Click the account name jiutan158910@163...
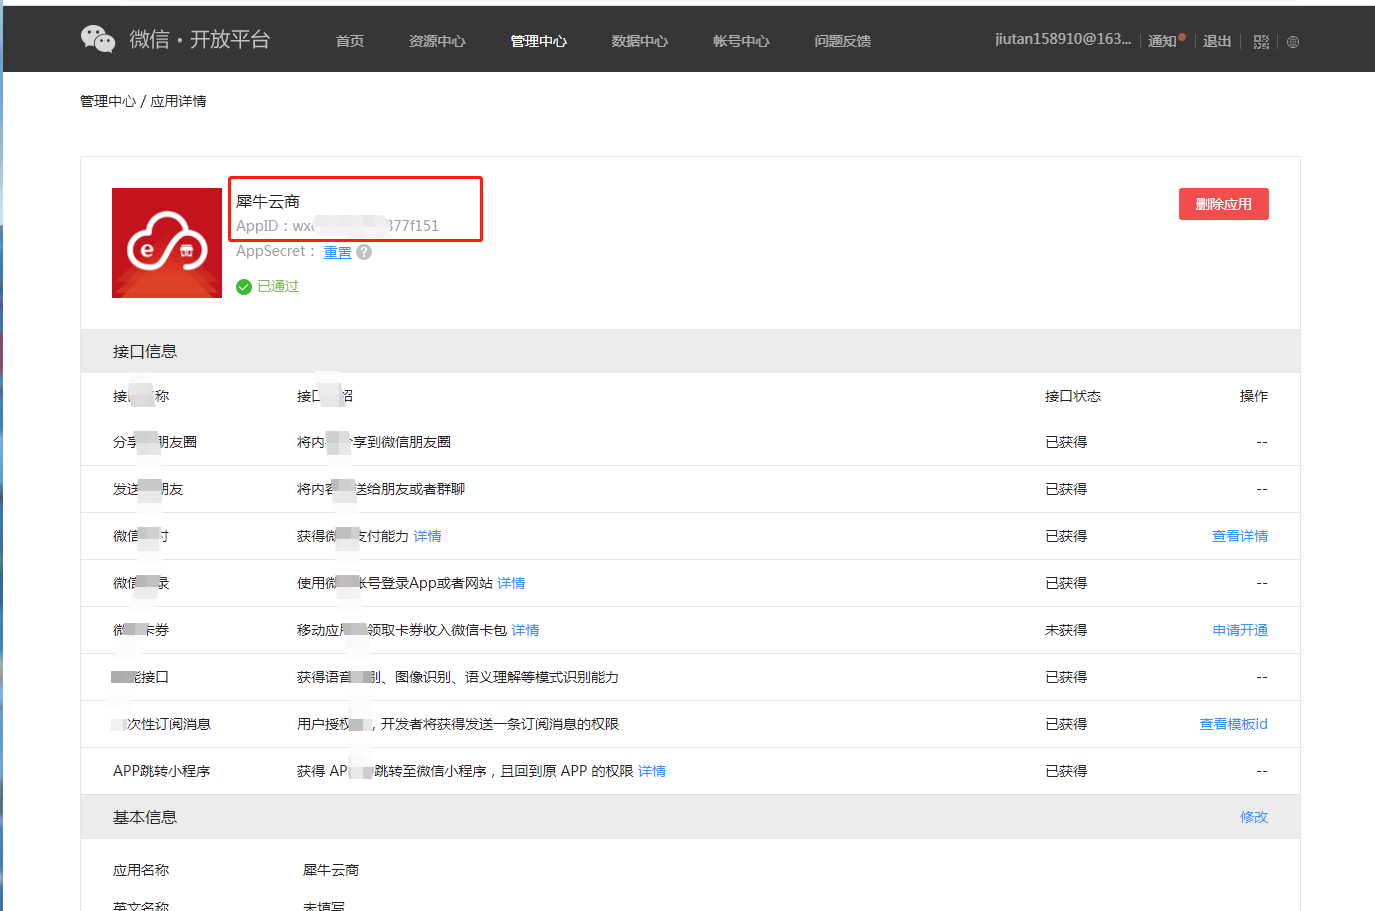Image resolution: width=1375 pixels, height=911 pixels. 1063,39
